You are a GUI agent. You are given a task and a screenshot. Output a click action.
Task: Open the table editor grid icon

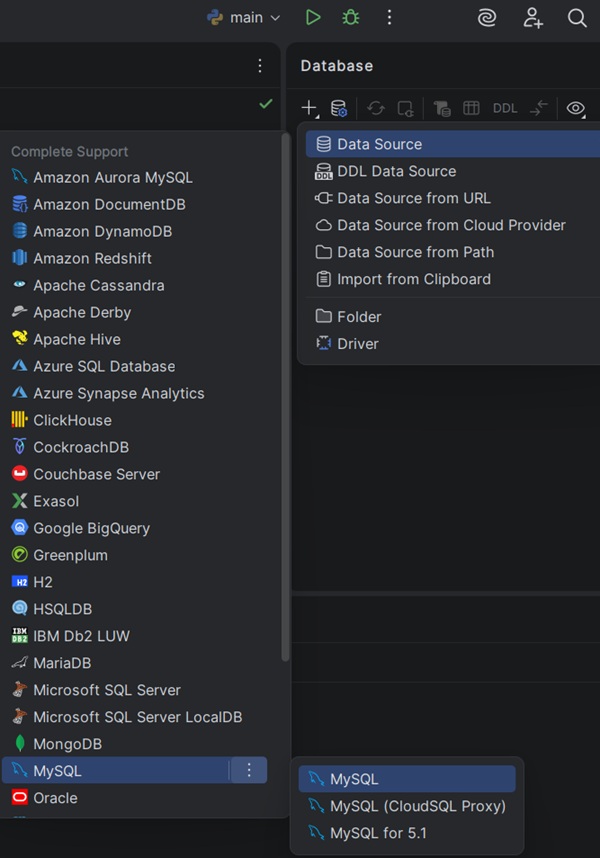[x=471, y=108]
